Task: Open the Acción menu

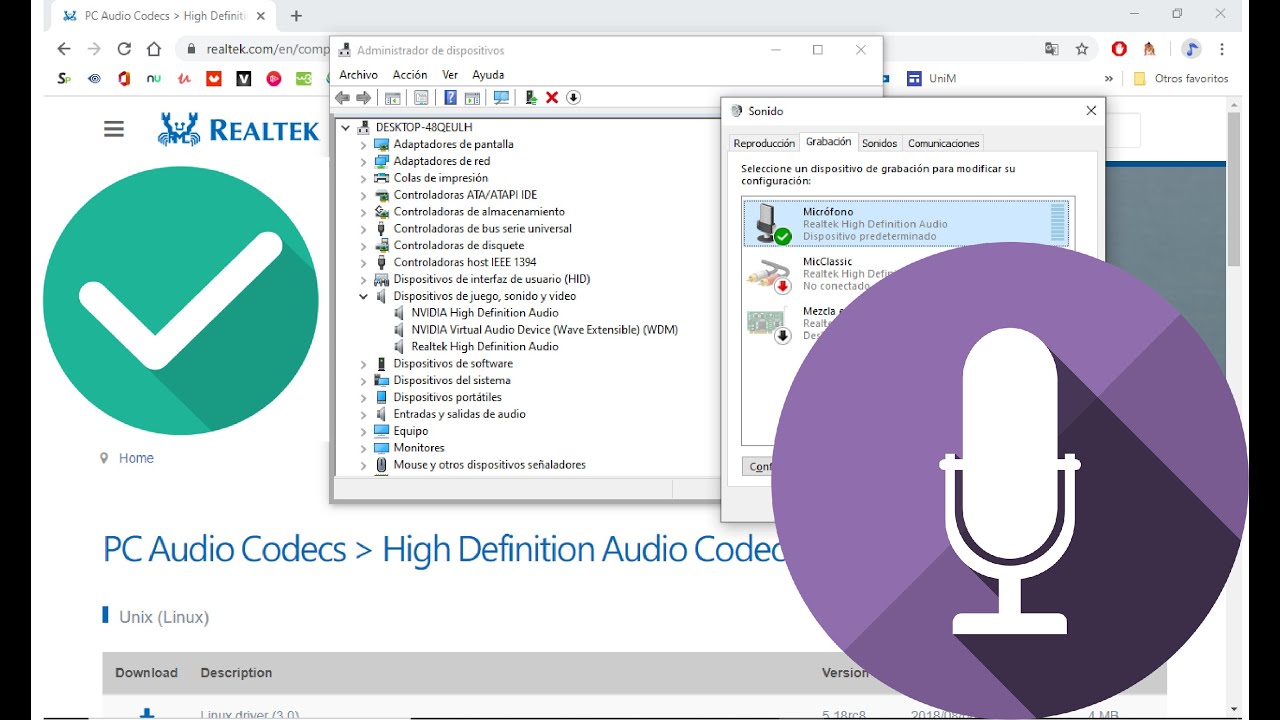Action: point(410,74)
